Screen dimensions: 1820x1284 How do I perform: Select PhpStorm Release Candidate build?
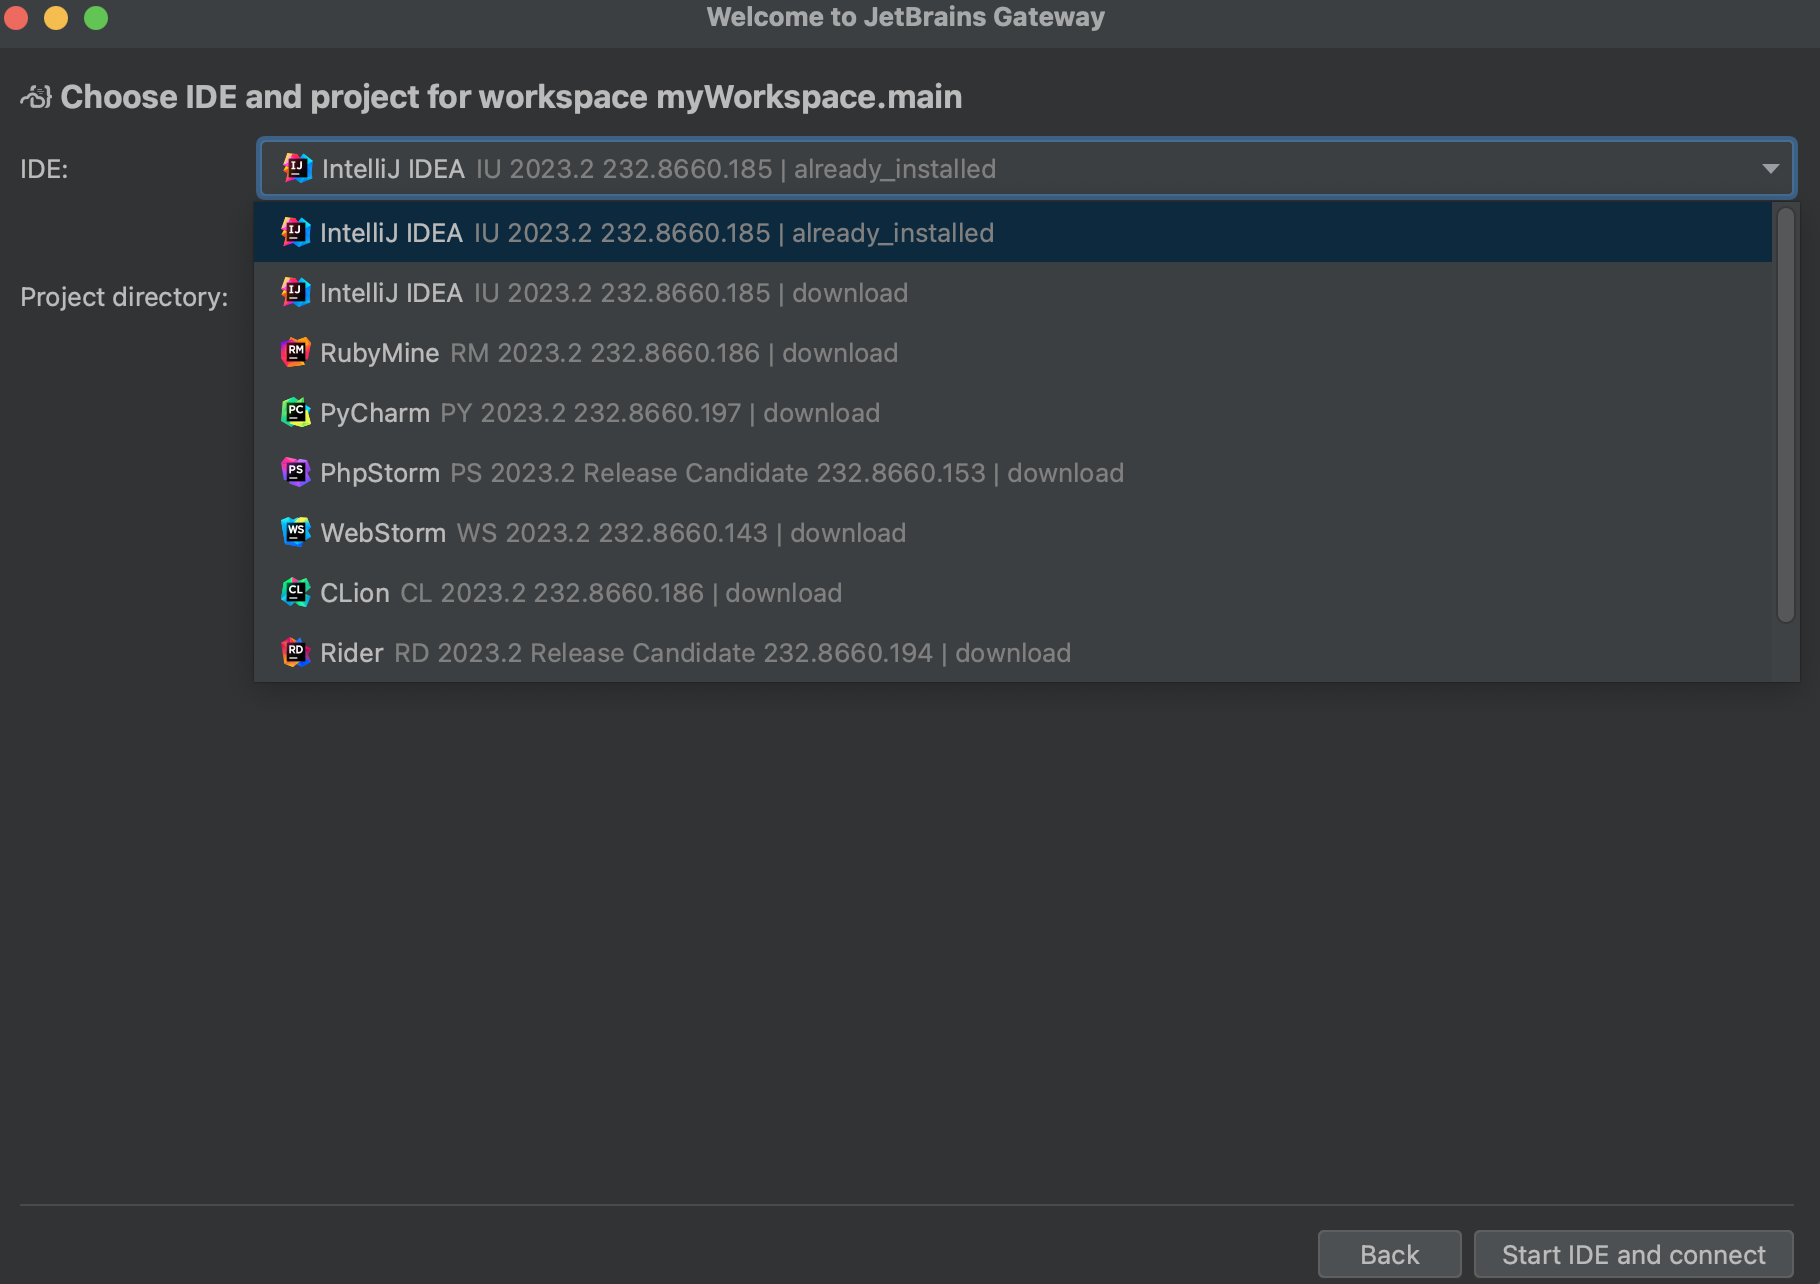coord(700,472)
